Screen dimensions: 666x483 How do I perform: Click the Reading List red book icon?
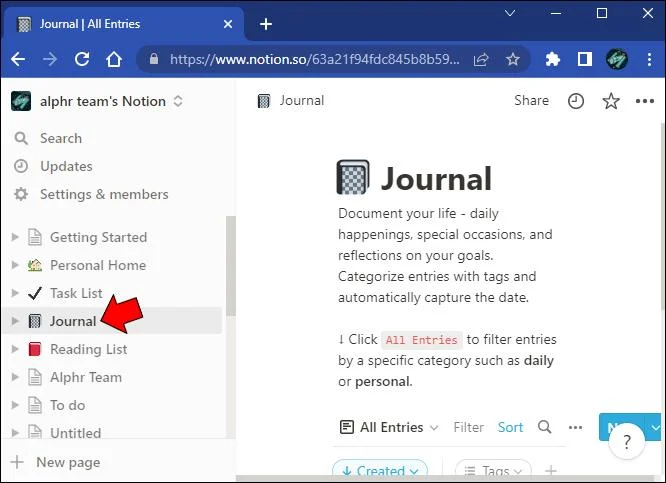point(34,349)
